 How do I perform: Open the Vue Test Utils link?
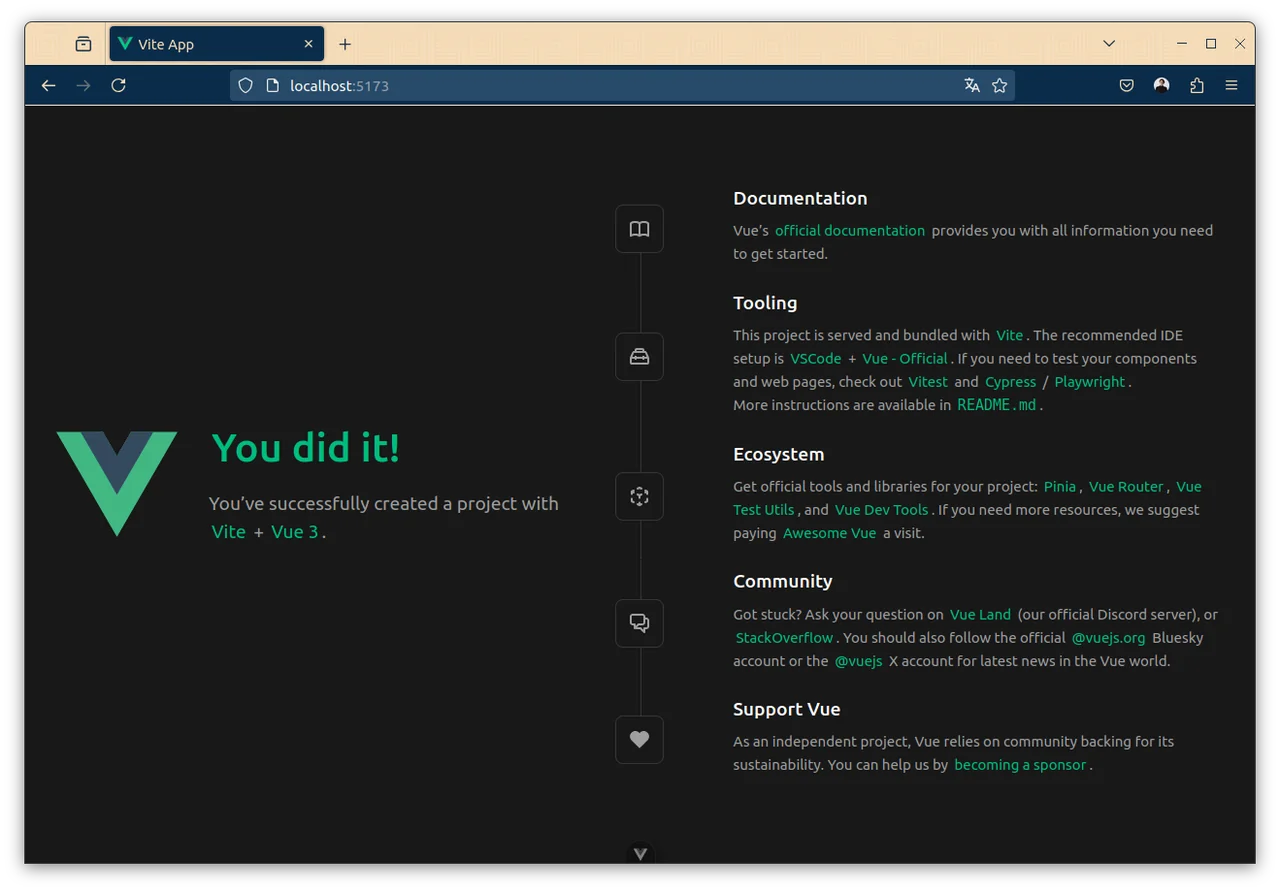tap(967, 498)
